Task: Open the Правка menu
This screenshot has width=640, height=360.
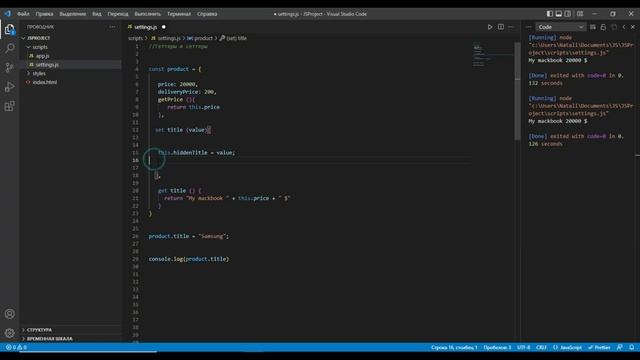Action: point(44,14)
